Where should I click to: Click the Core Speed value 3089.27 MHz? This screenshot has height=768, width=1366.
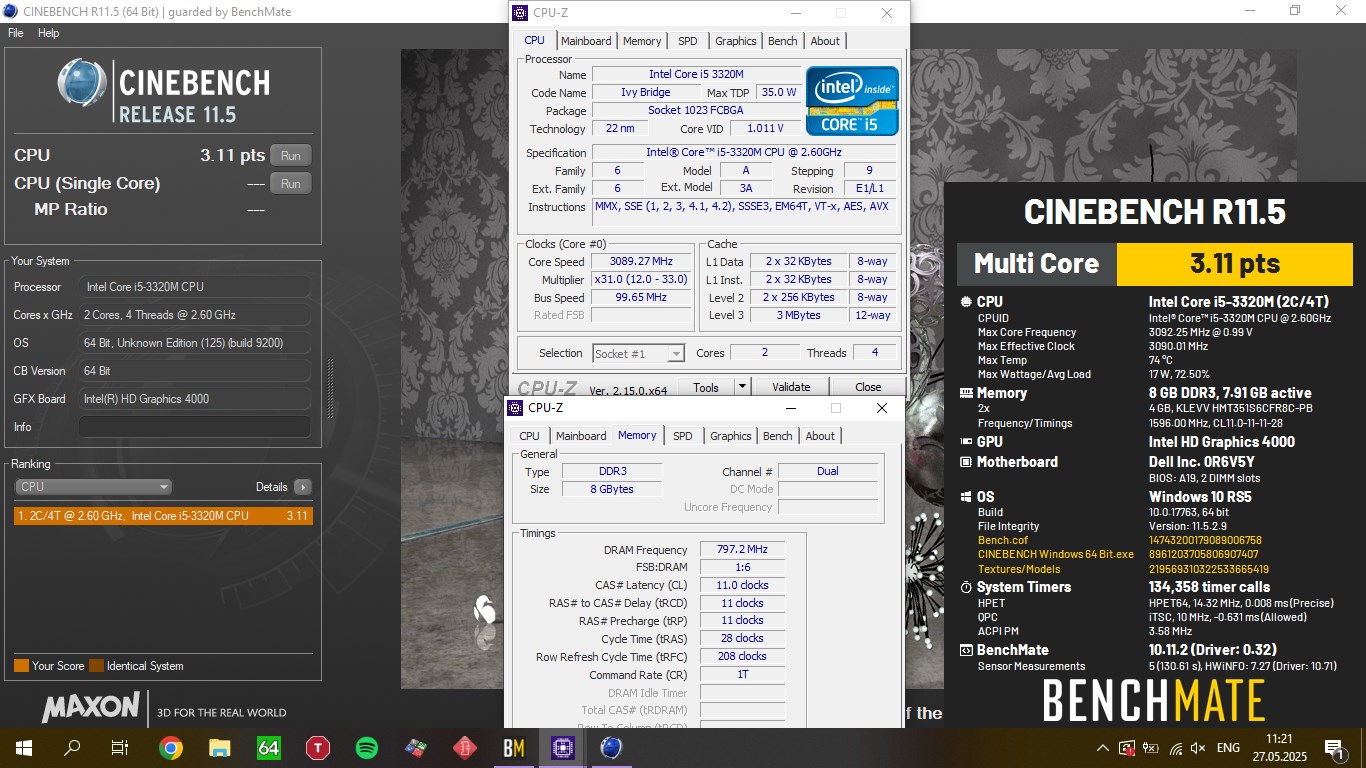coord(641,262)
